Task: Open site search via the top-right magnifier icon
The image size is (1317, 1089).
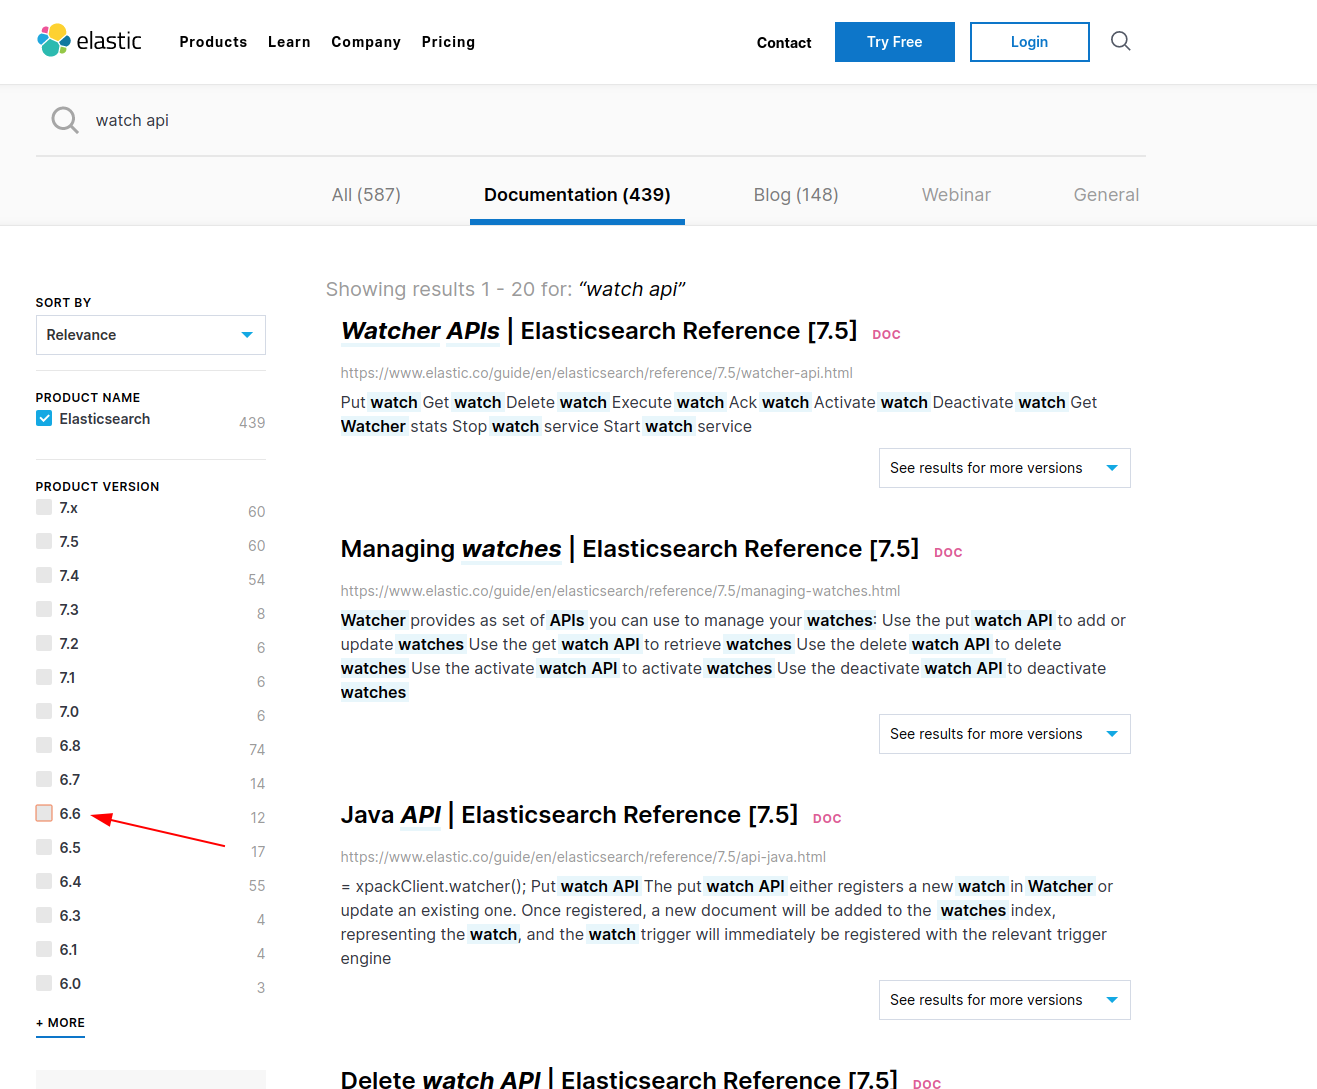Action: 1120,41
